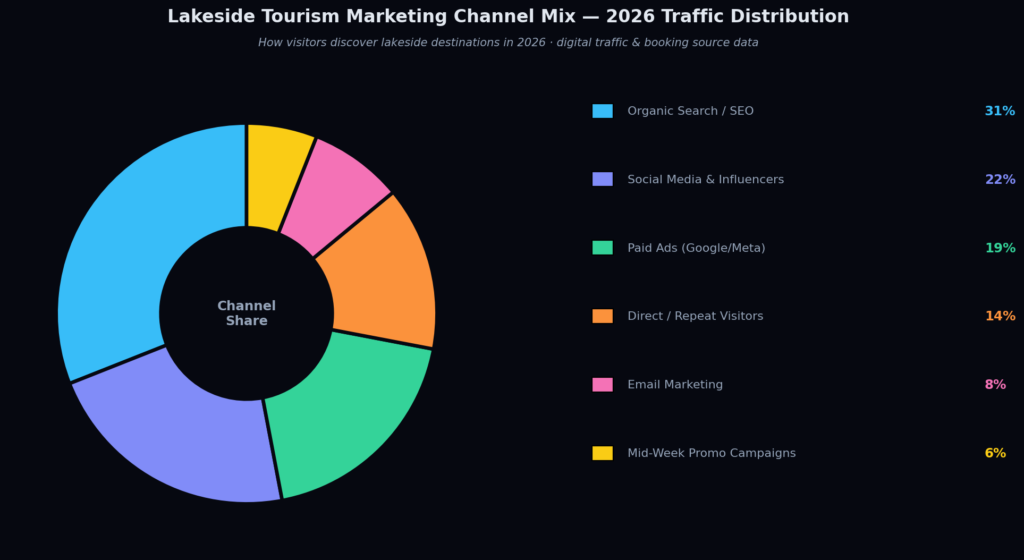Click the green Paid Ads legend swatch
Image resolution: width=1024 pixels, height=560 pixels.
(602, 248)
